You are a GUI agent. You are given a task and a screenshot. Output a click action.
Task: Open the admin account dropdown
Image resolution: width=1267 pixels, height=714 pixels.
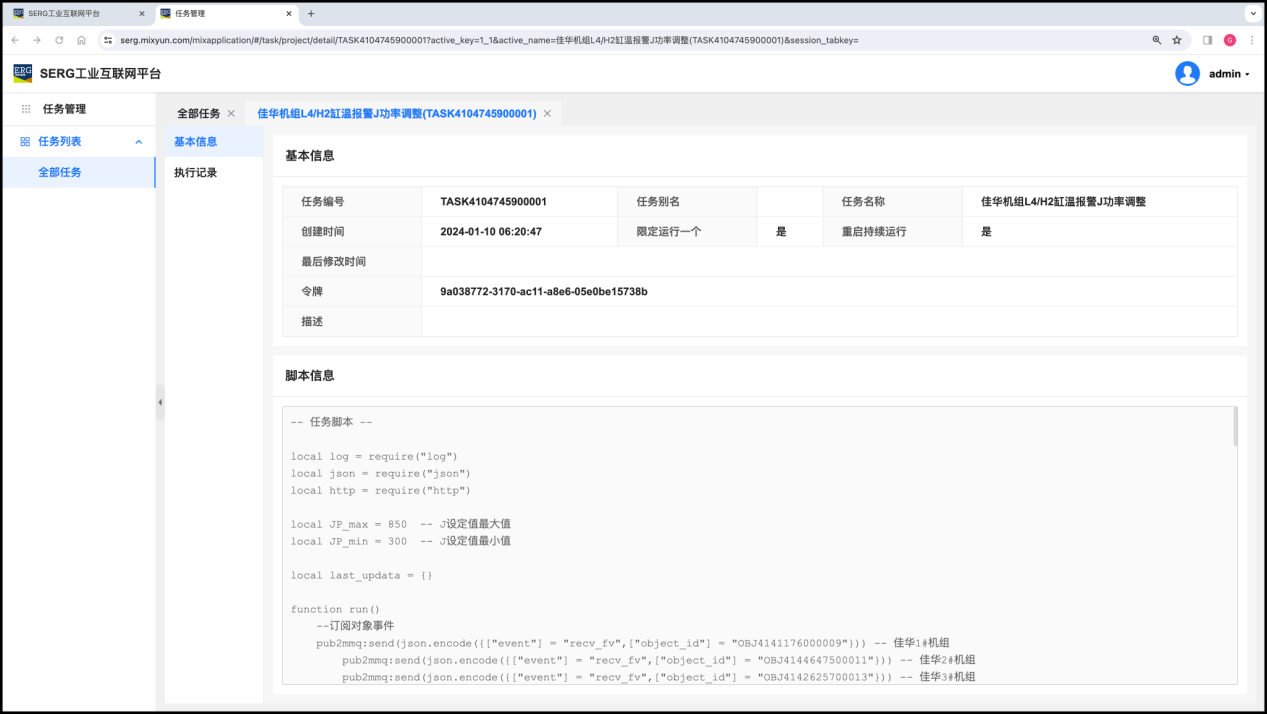[x=1229, y=74]
